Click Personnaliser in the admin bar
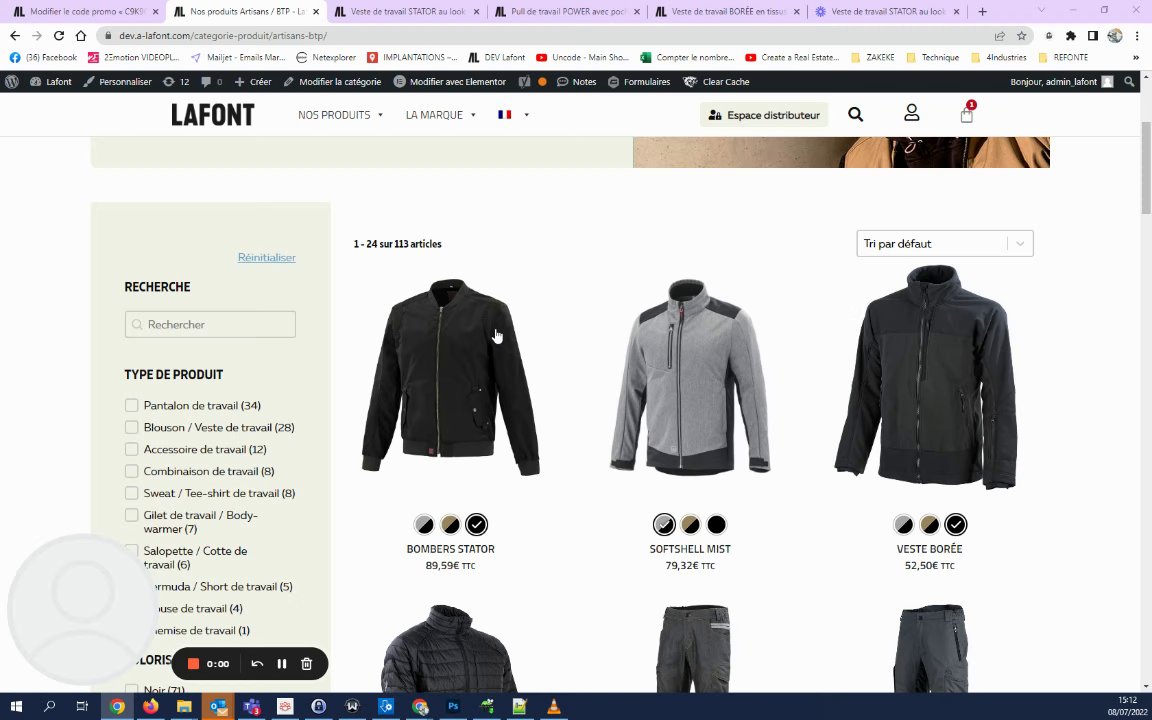Screen dimensions: 1152x720 pos(118,82)
